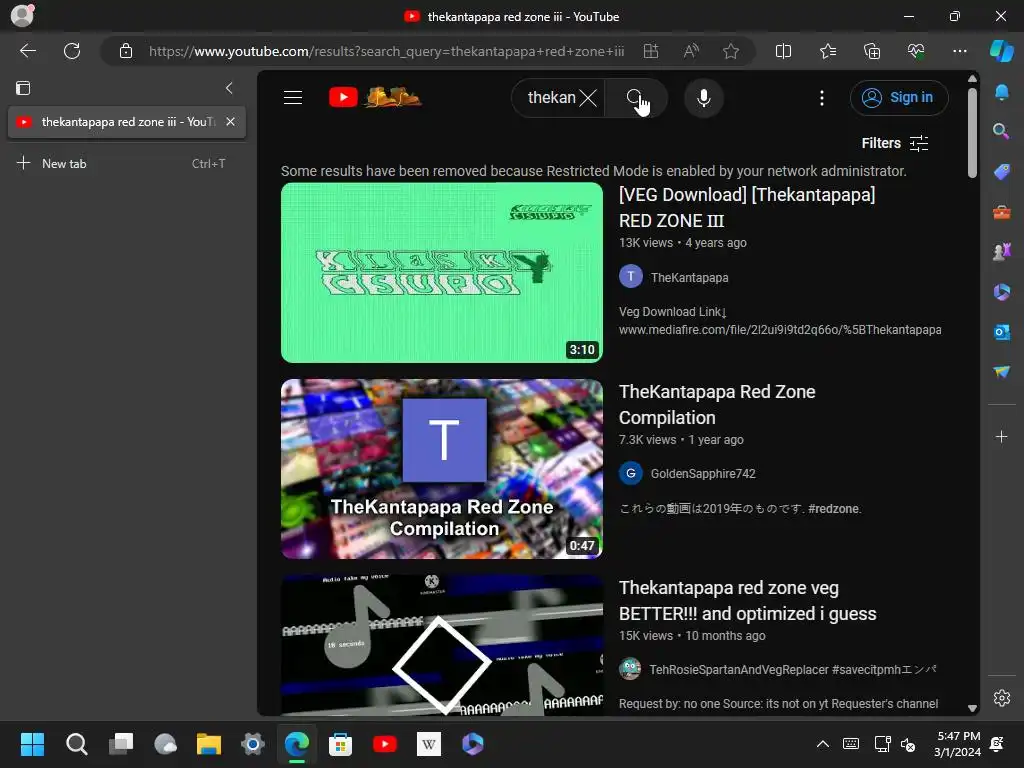The height and width of the screenshot is (768, 1024).
Task: Click the YouTube logo home button
Action: (376, 97)
